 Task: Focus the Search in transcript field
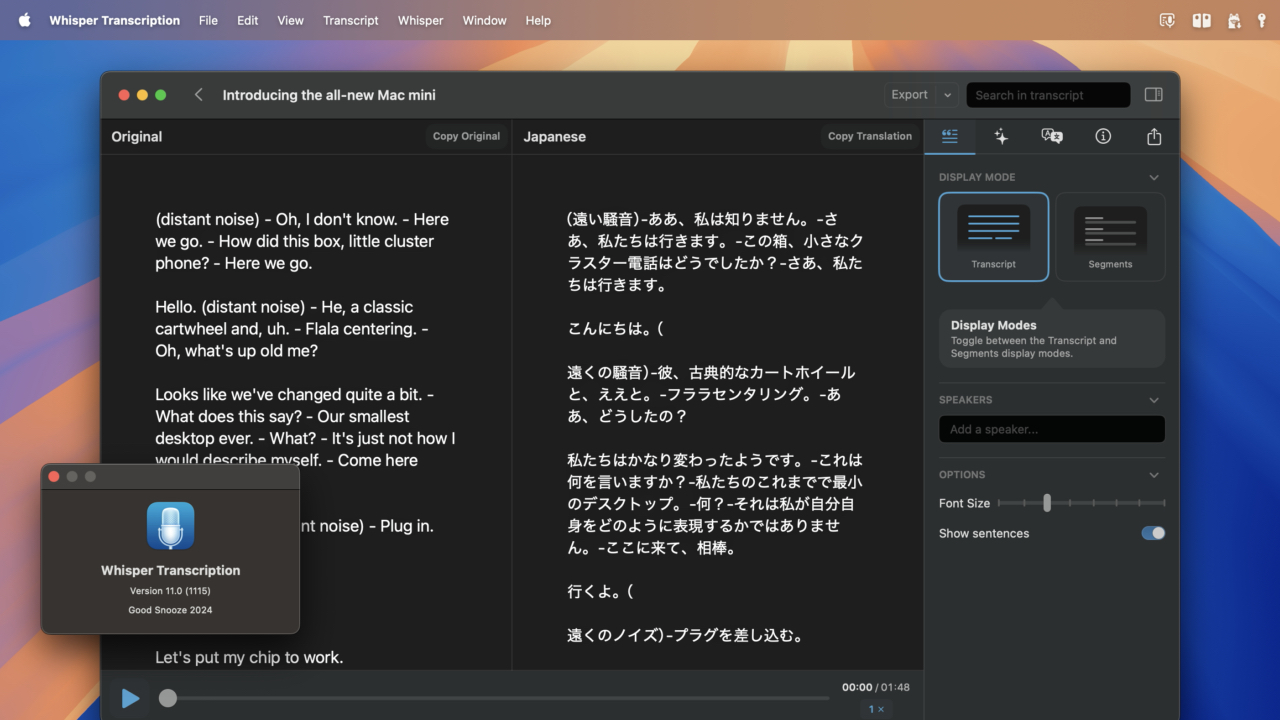point(1048,95)
